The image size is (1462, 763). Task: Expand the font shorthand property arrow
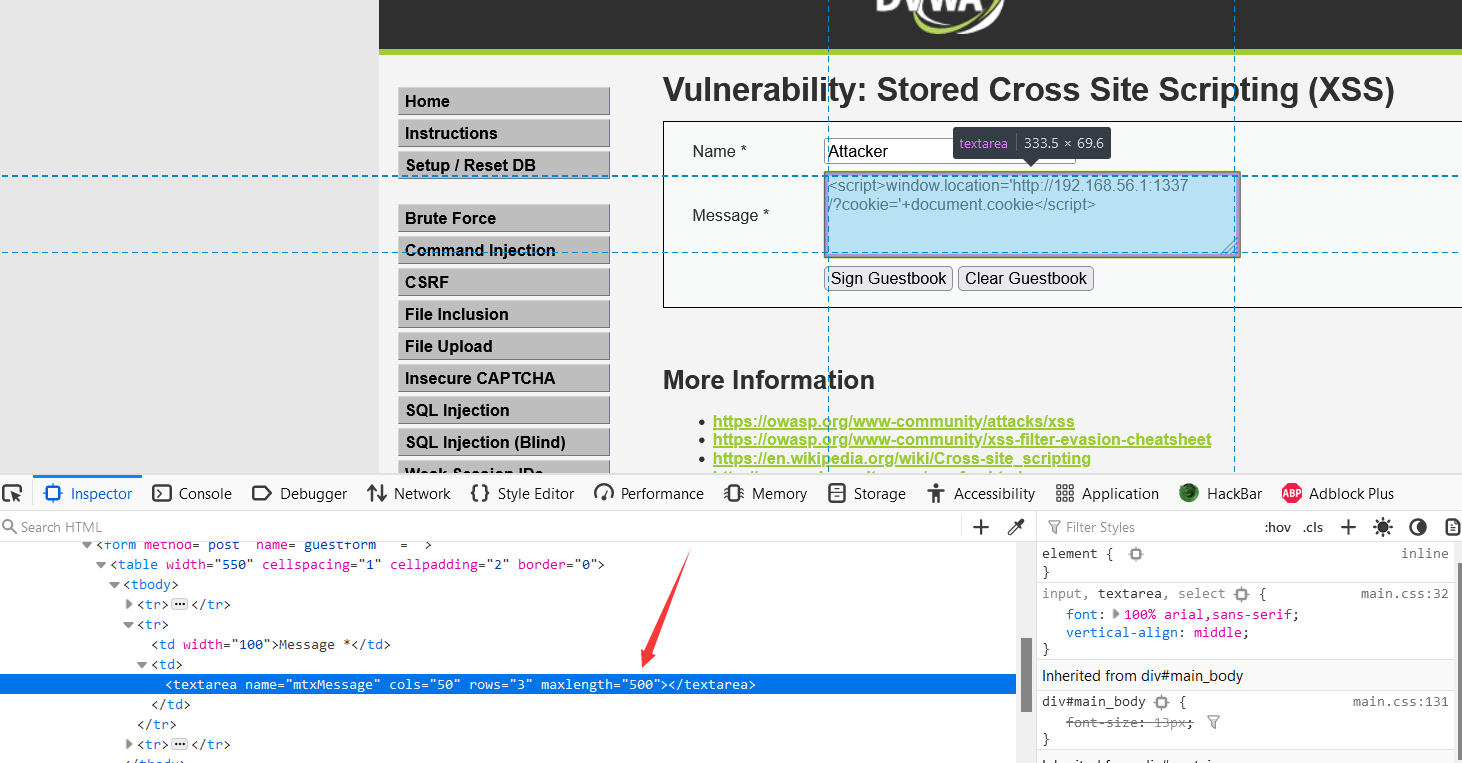(1117, 614)
